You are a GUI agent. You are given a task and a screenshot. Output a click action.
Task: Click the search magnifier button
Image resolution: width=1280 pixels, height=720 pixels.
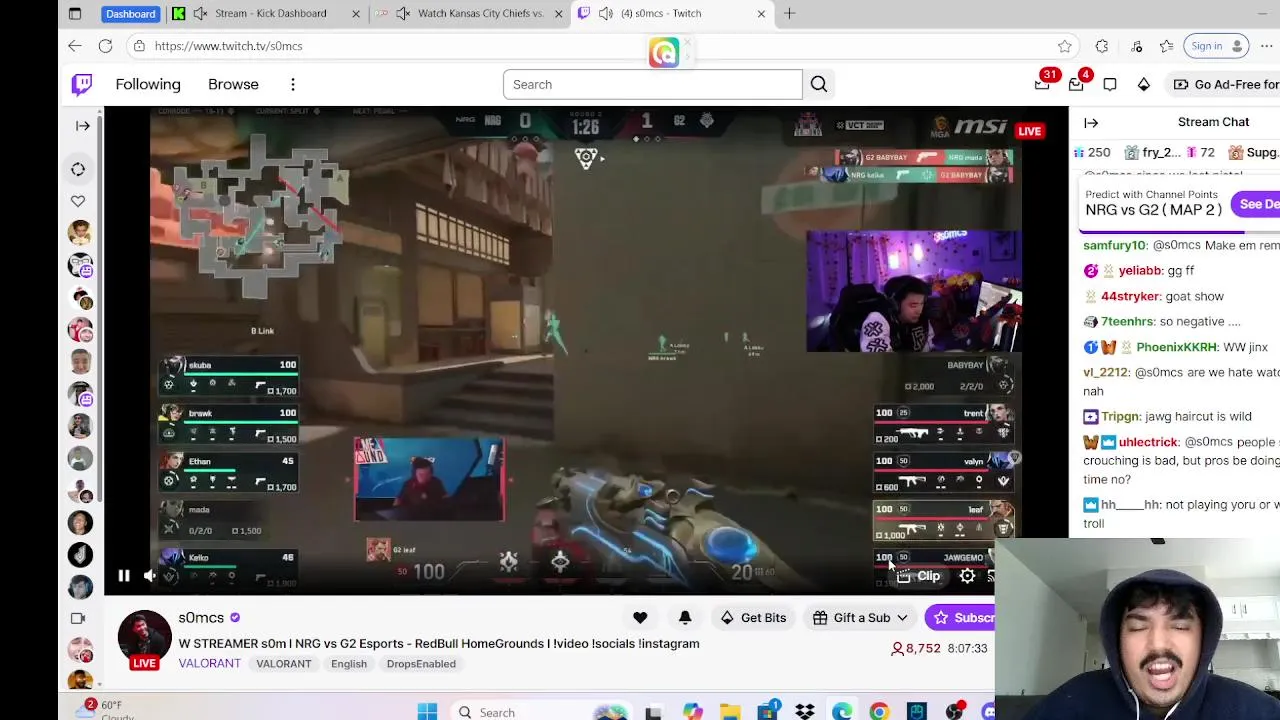pyautogui.click(x=819, y=85)
